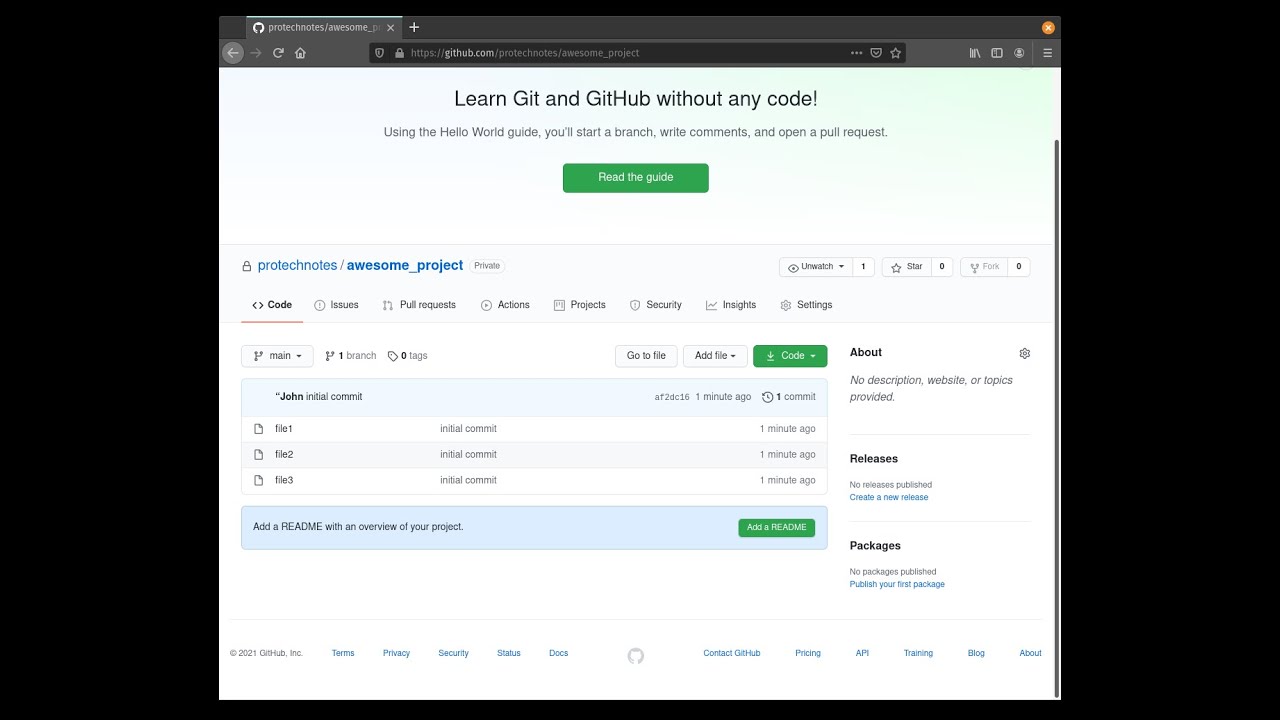This screenshot has height=720, width=1280.
Task: Click the About section gear icon
Action: pos(1024,353)
